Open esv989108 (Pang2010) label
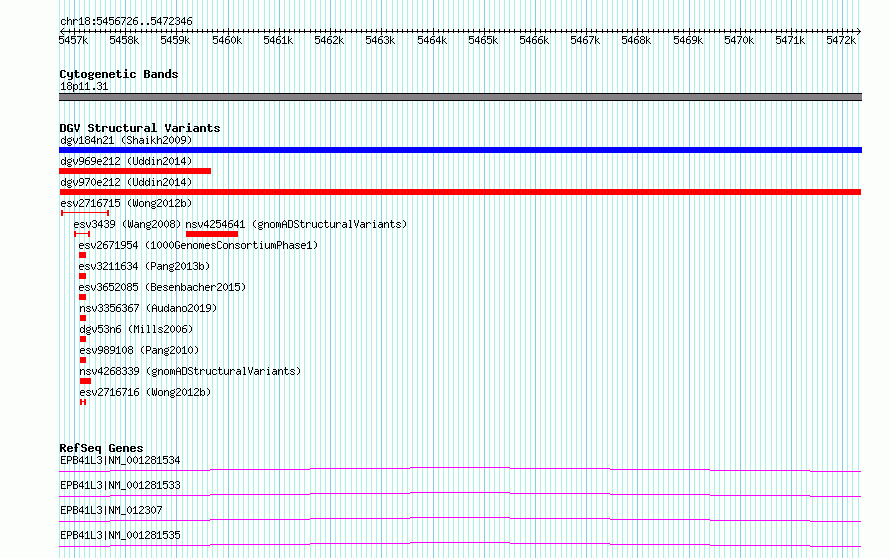This screenshot has height=558, width=890. (x=139, y=350)
